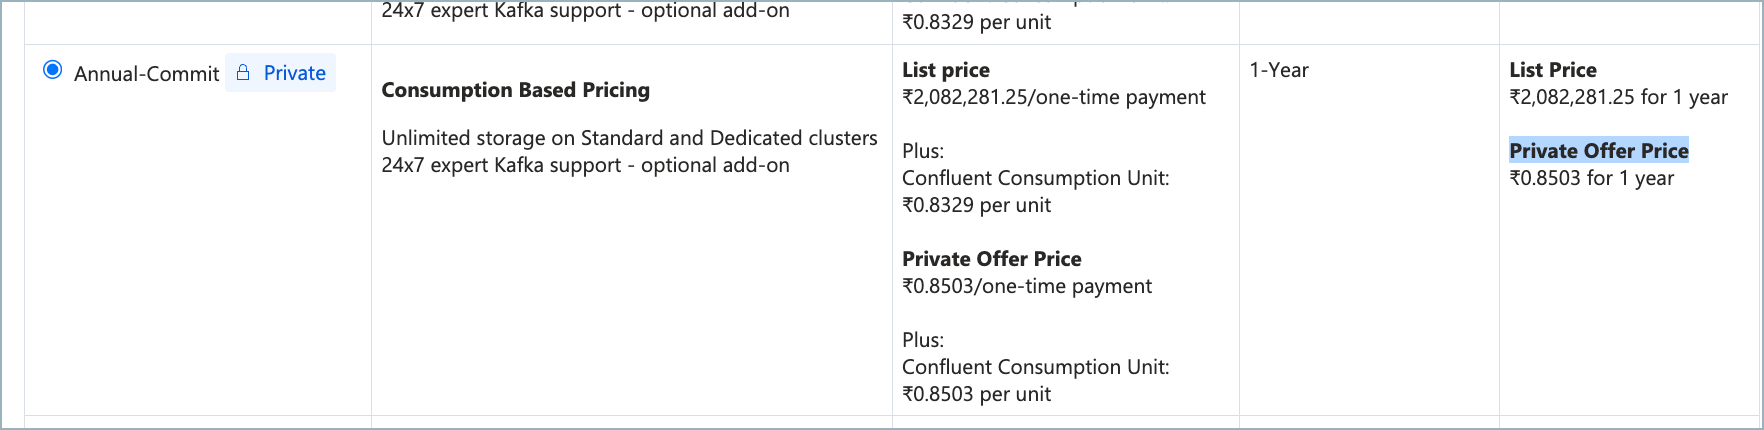Click the List price heading above one-time payment
The width and height of the screenshot is (1764, 430).
point(945,70)
